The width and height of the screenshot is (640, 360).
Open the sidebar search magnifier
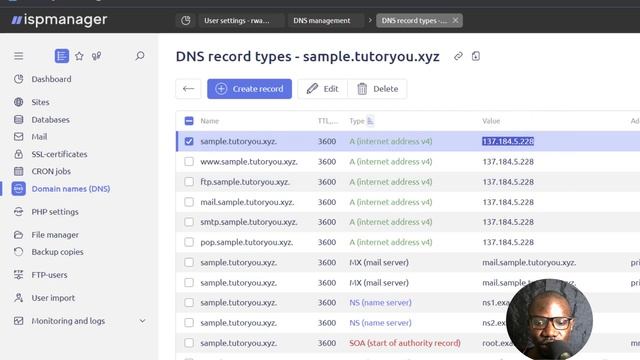coord(140,56)
